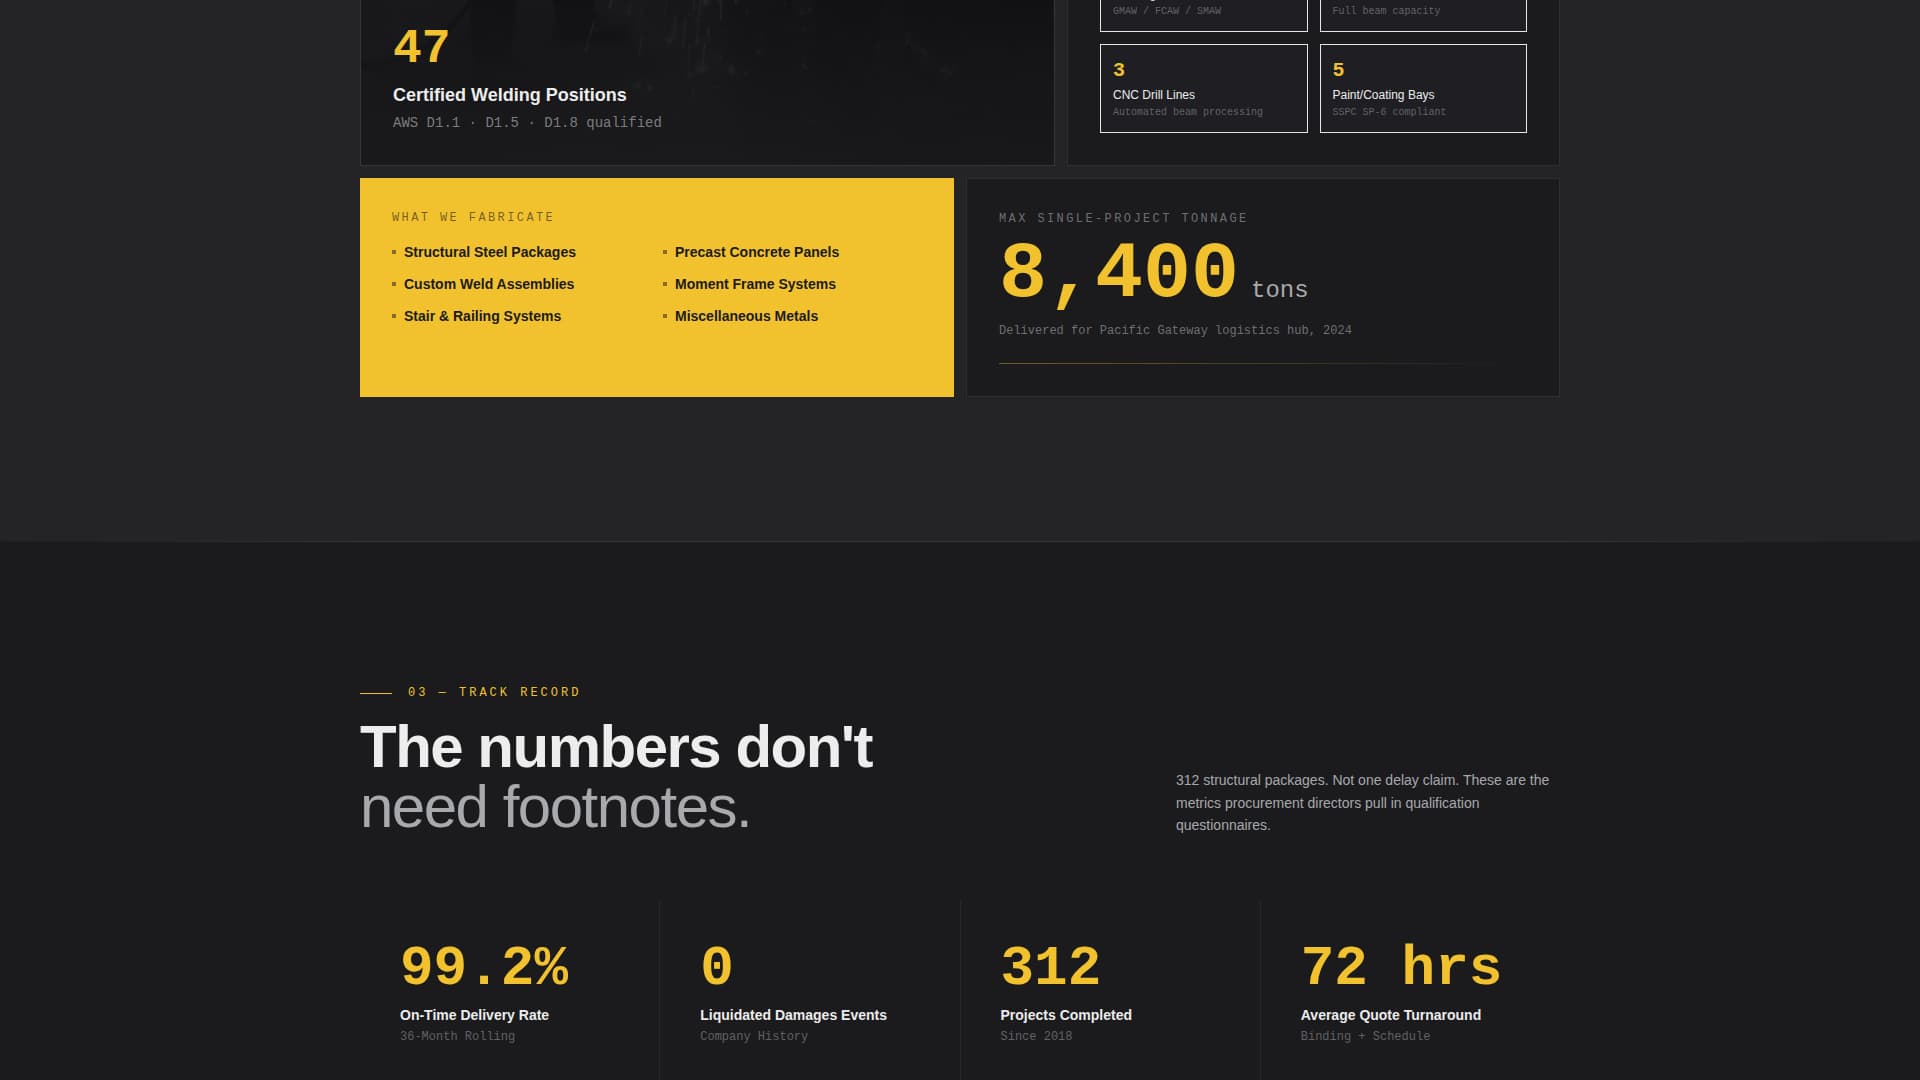Select the Moment Frame Systems item
The image size is (1920, 1080).
tap(755, 284)
